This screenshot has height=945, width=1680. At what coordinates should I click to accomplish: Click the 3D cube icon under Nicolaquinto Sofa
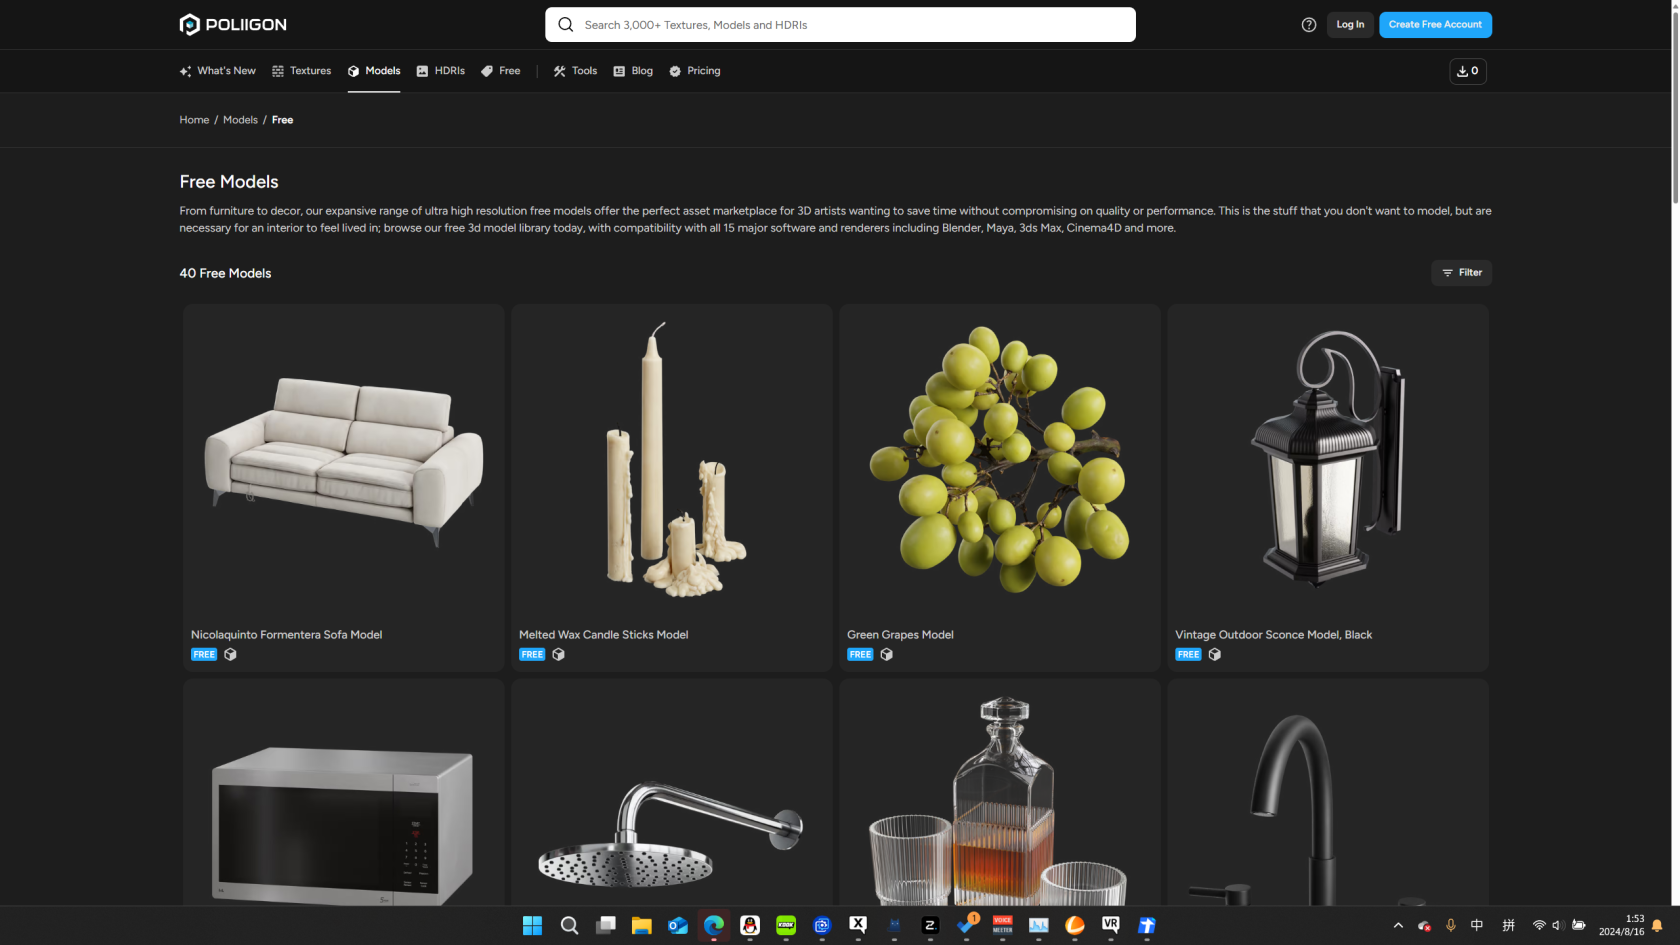[x=231, y=654]
